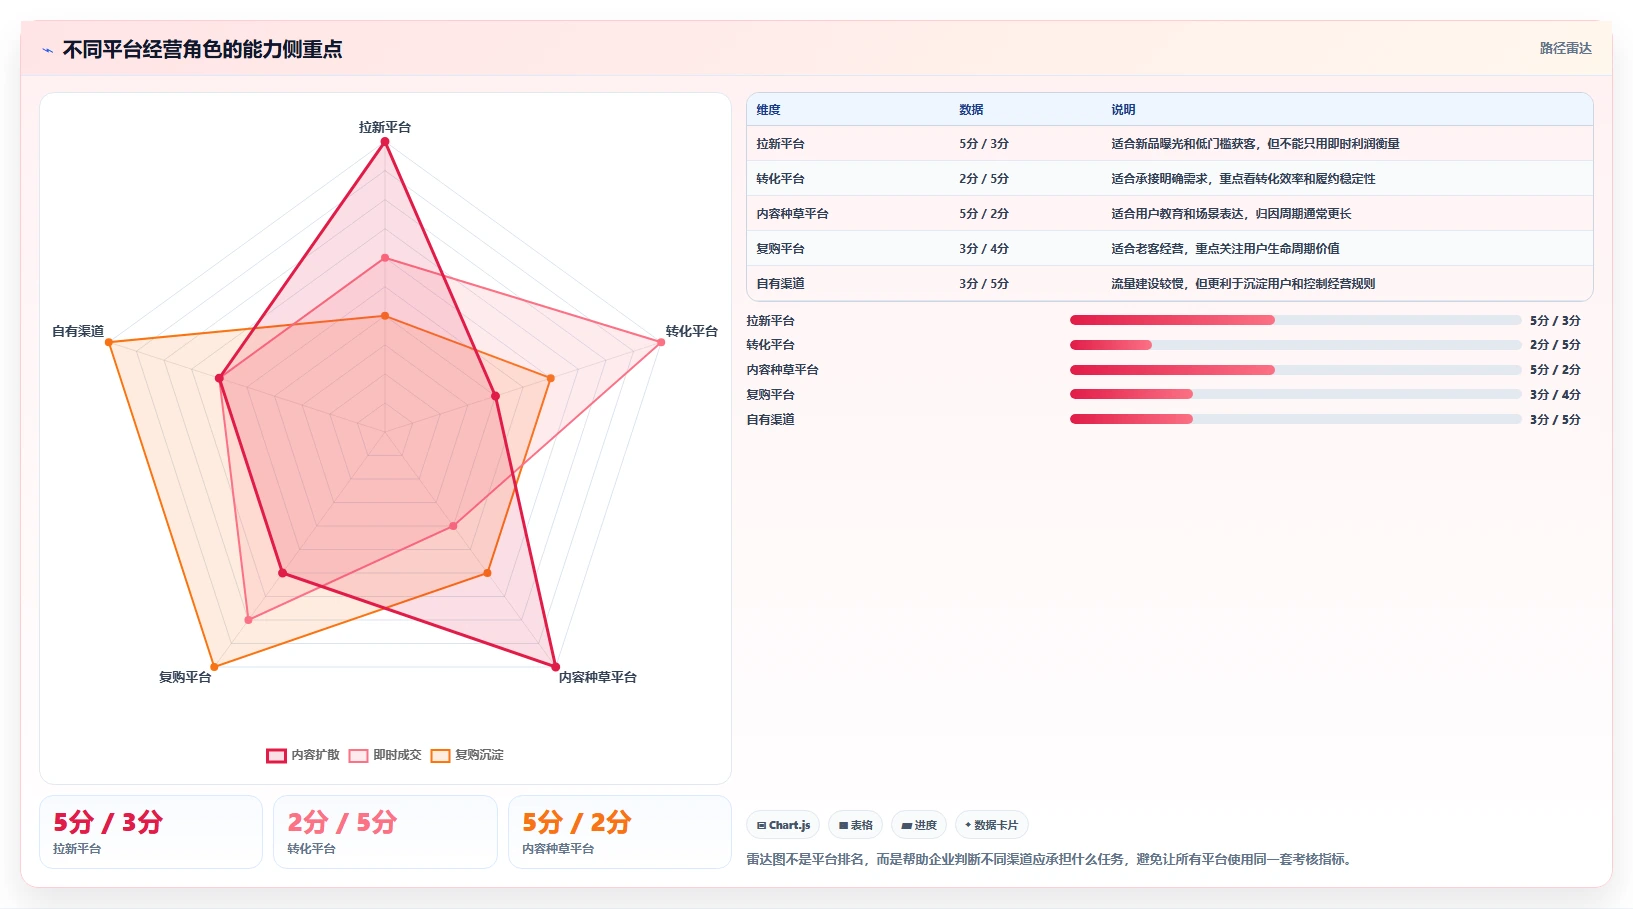Click the 自有渠道 progress bar
The height and width of the screenshot is (909, 1633).
1295,419
